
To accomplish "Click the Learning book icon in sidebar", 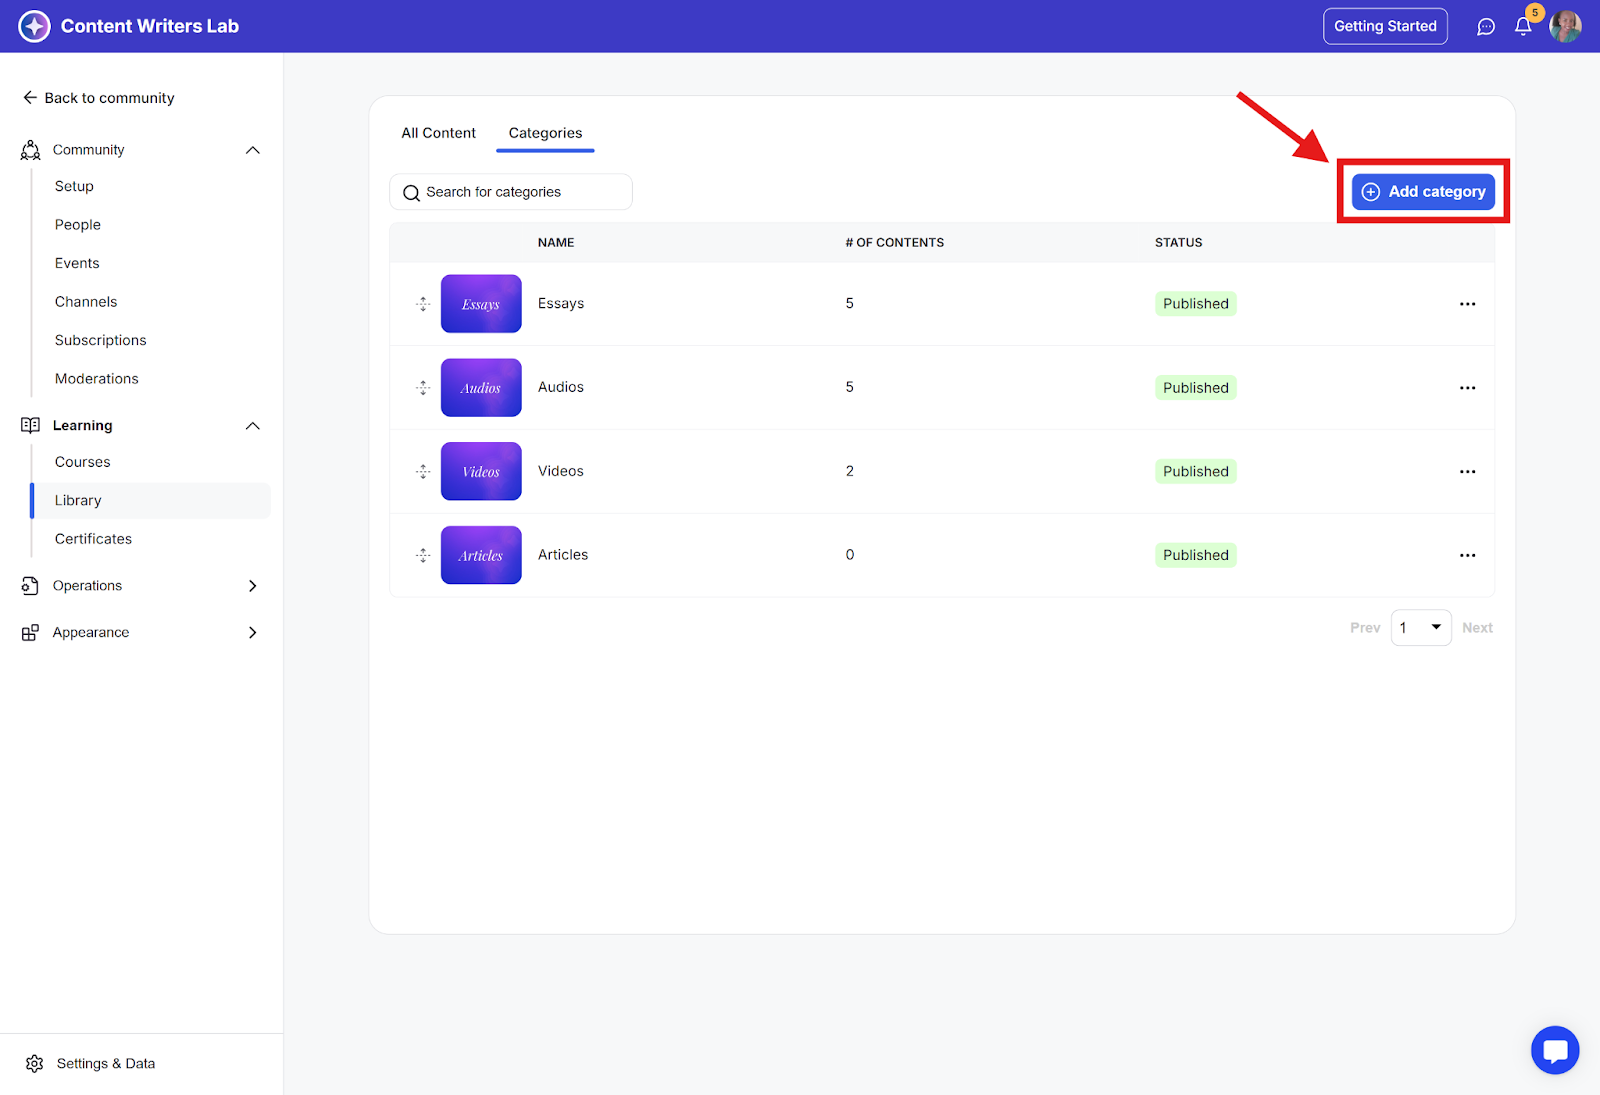I will click(31, 425).
